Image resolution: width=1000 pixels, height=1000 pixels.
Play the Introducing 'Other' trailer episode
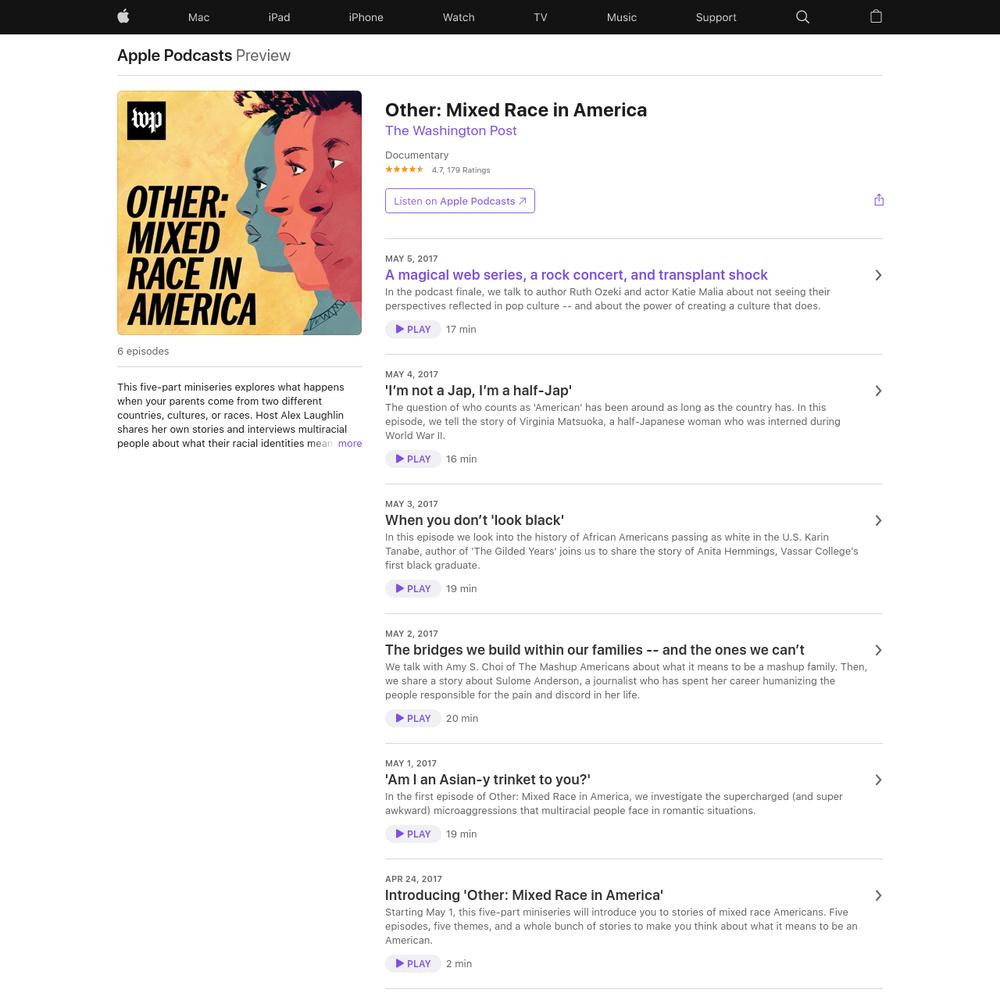413,964
